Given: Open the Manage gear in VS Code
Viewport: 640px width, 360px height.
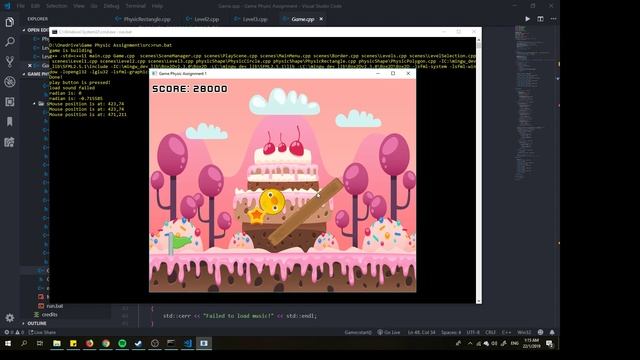Looking at the screenshot, I should point(9,318).
